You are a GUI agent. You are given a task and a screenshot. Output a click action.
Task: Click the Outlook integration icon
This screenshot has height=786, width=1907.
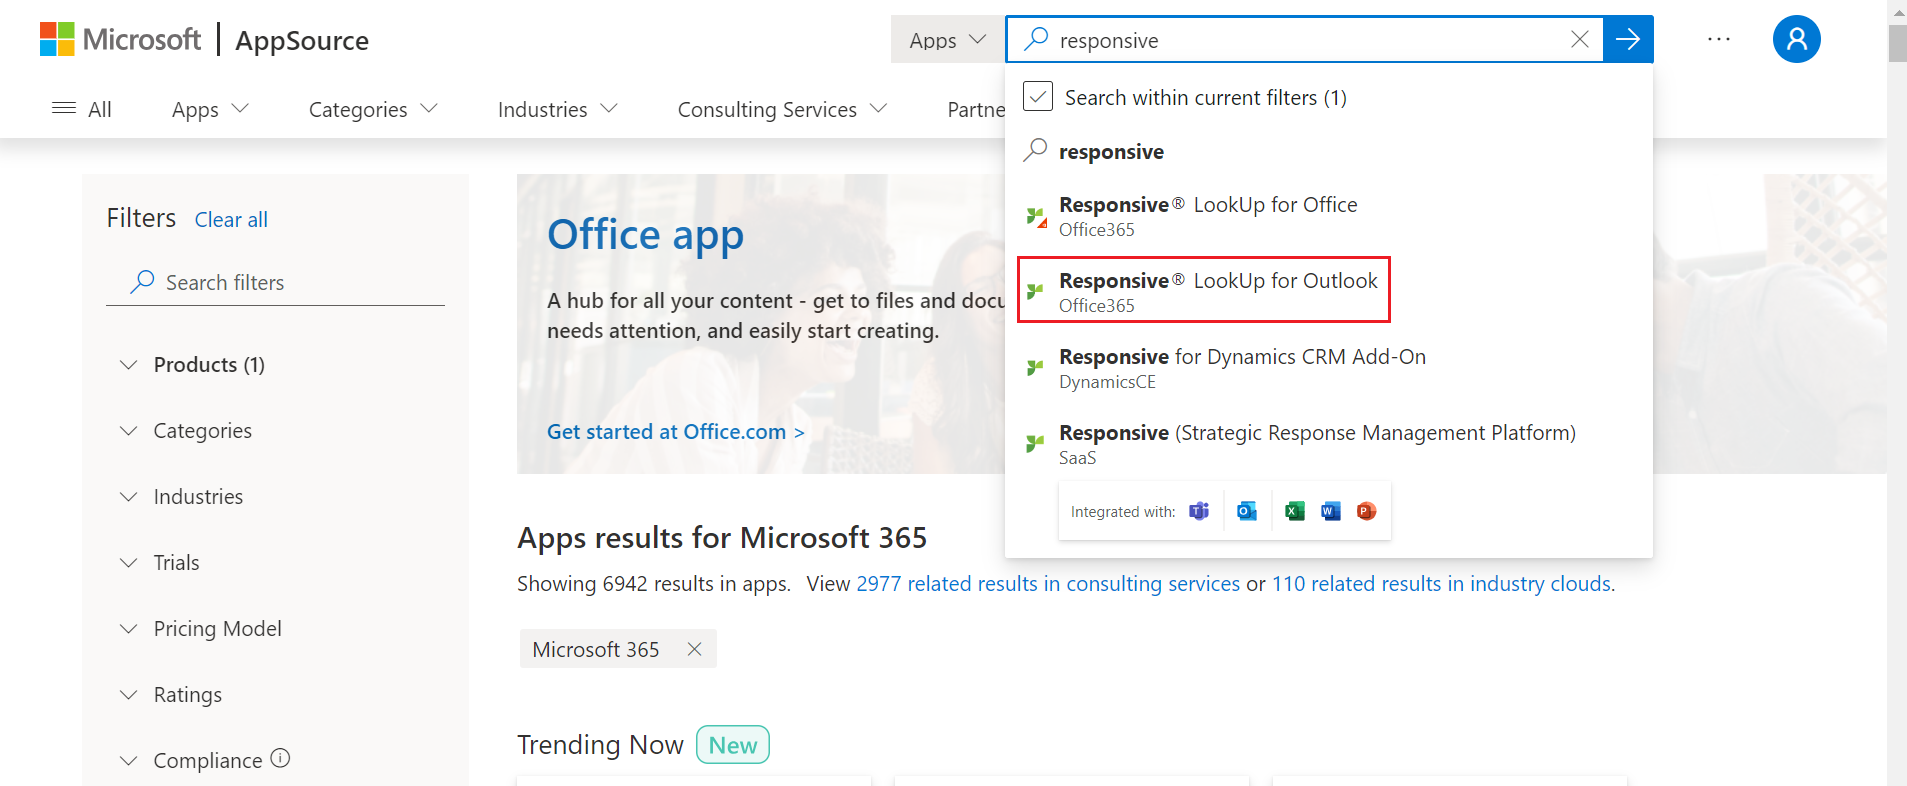coord(1247,511)
